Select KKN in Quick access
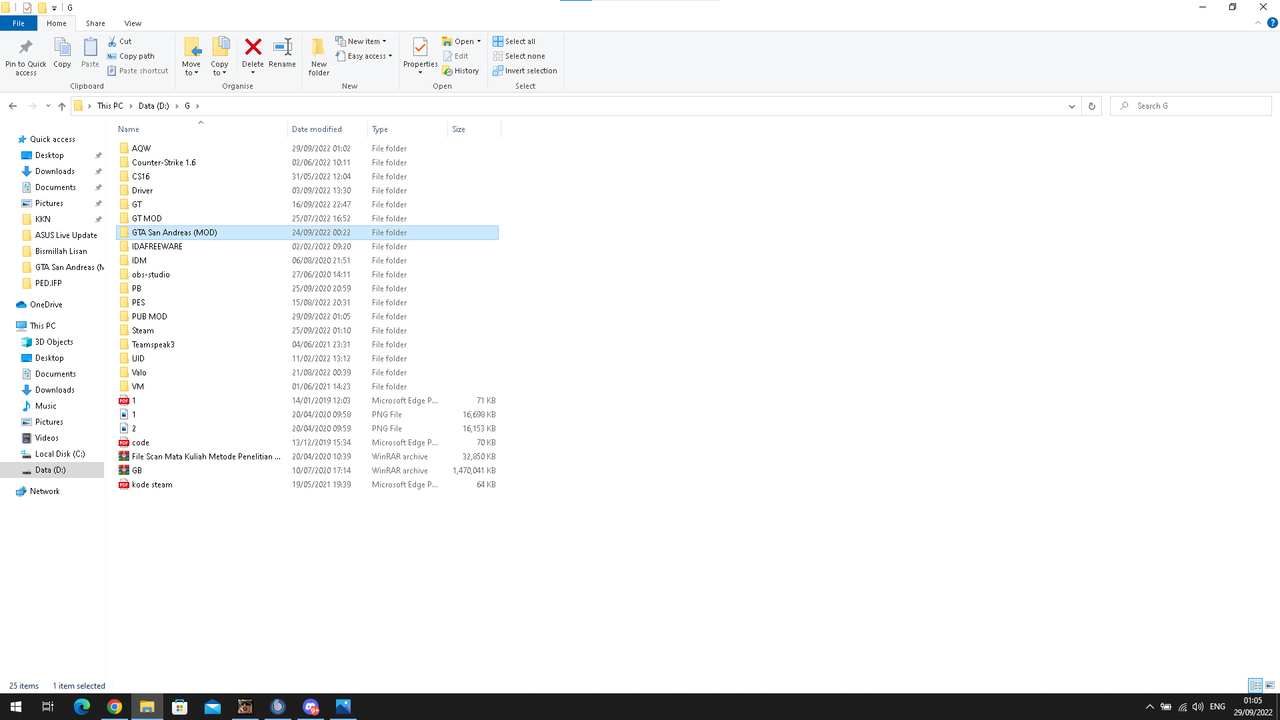Image resolution: width=1280 pixels, height=720 pixels. tap(43, 219)
